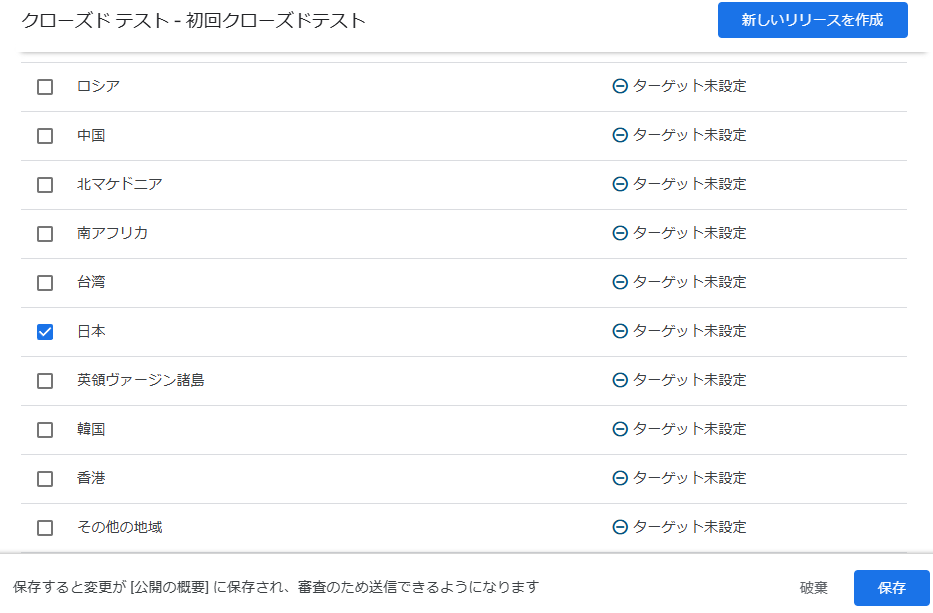Click ターゲット未設定 text in 台湾 row
This screenshot has height=613, width=933.
689,282
